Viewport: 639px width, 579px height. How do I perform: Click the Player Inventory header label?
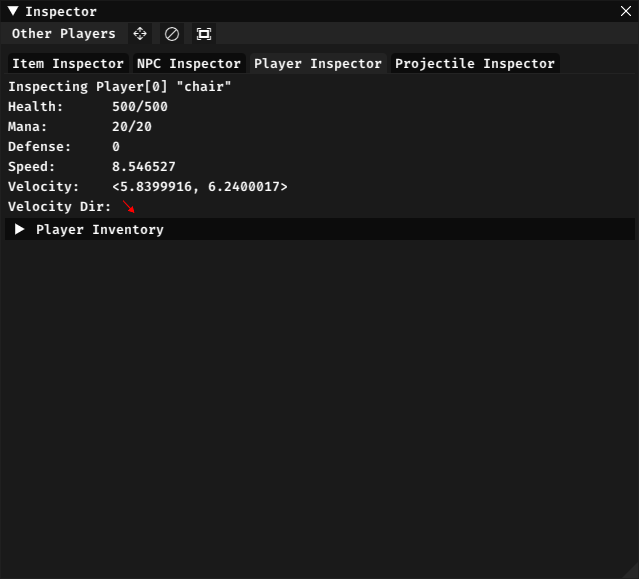point(100,229)
